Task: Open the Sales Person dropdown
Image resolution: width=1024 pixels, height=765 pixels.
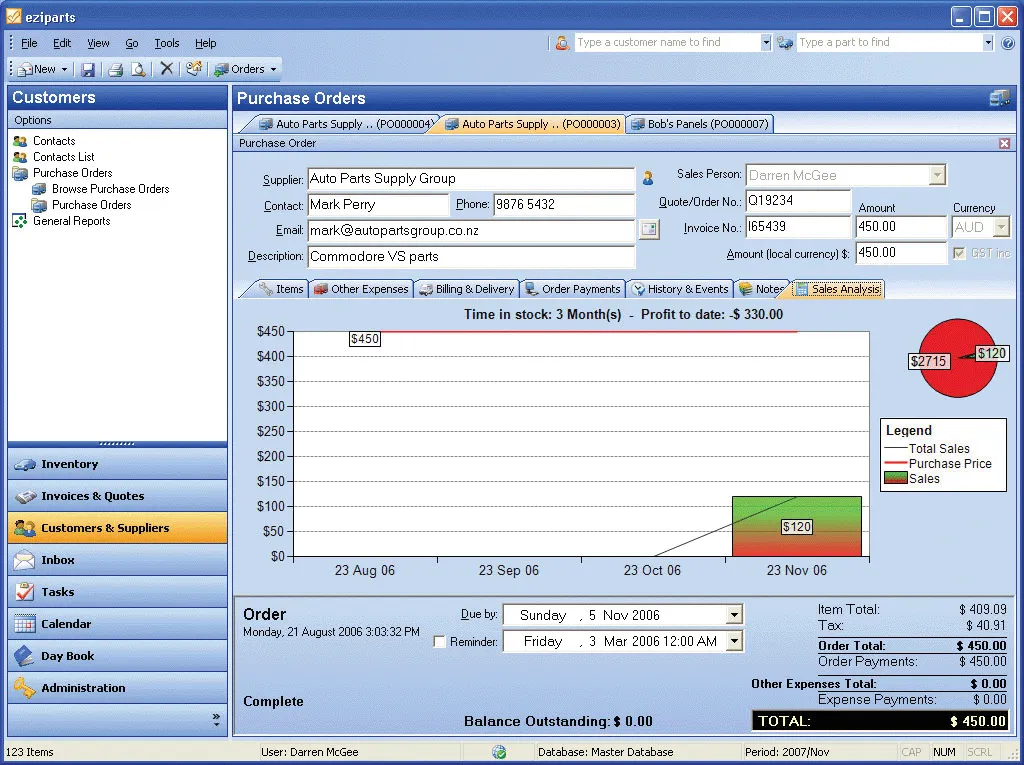Action: (937, 175)
